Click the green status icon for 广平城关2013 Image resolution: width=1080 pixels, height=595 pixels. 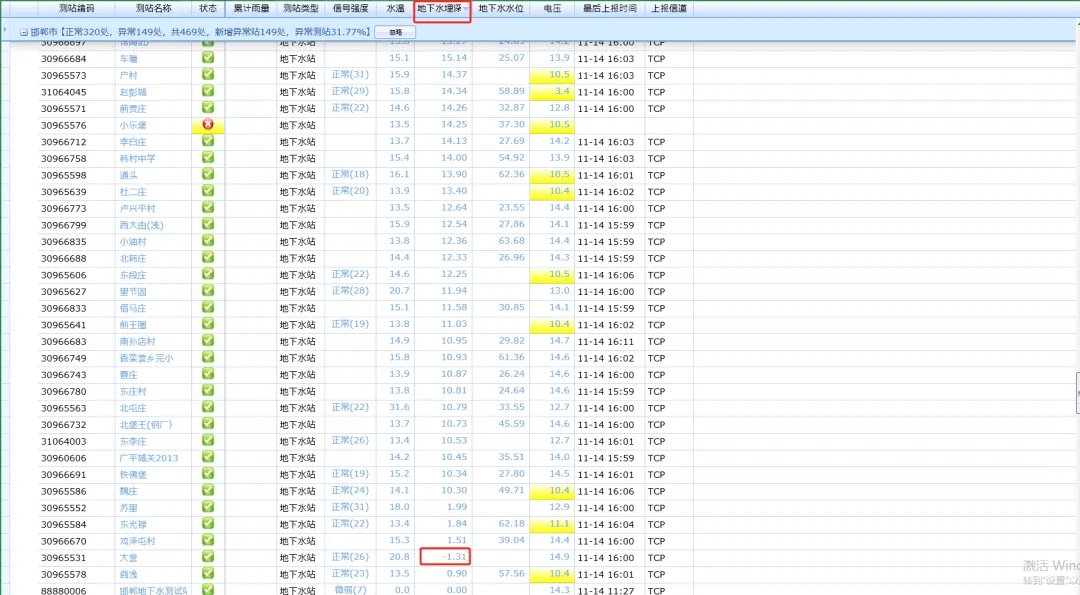coord(208,457)
